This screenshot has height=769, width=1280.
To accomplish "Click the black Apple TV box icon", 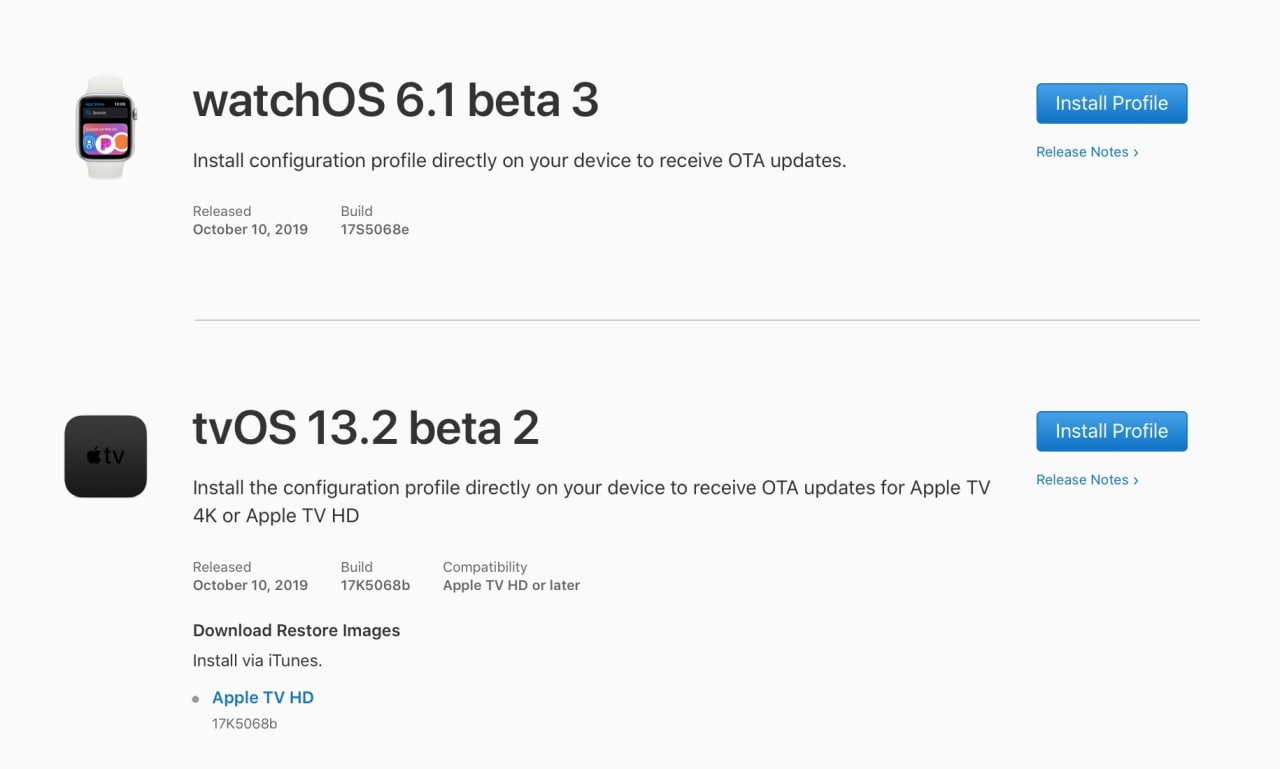I will pyautogui.click(x=106, y=456).
